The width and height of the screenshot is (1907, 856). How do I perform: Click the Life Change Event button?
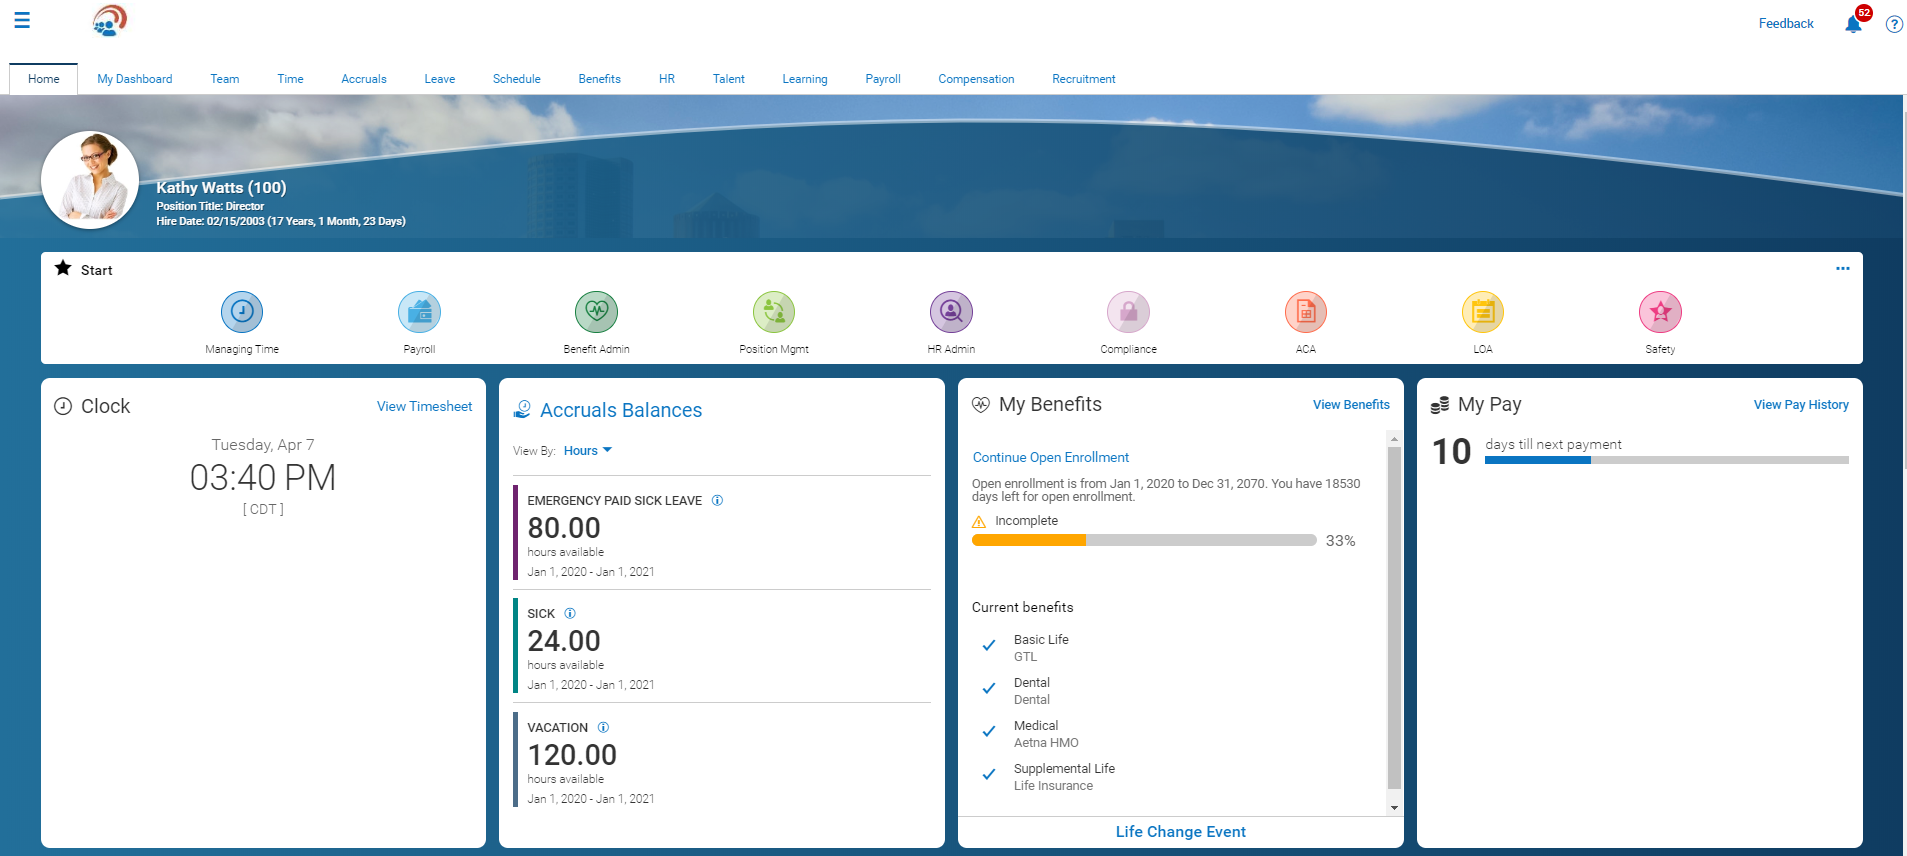1180,832
